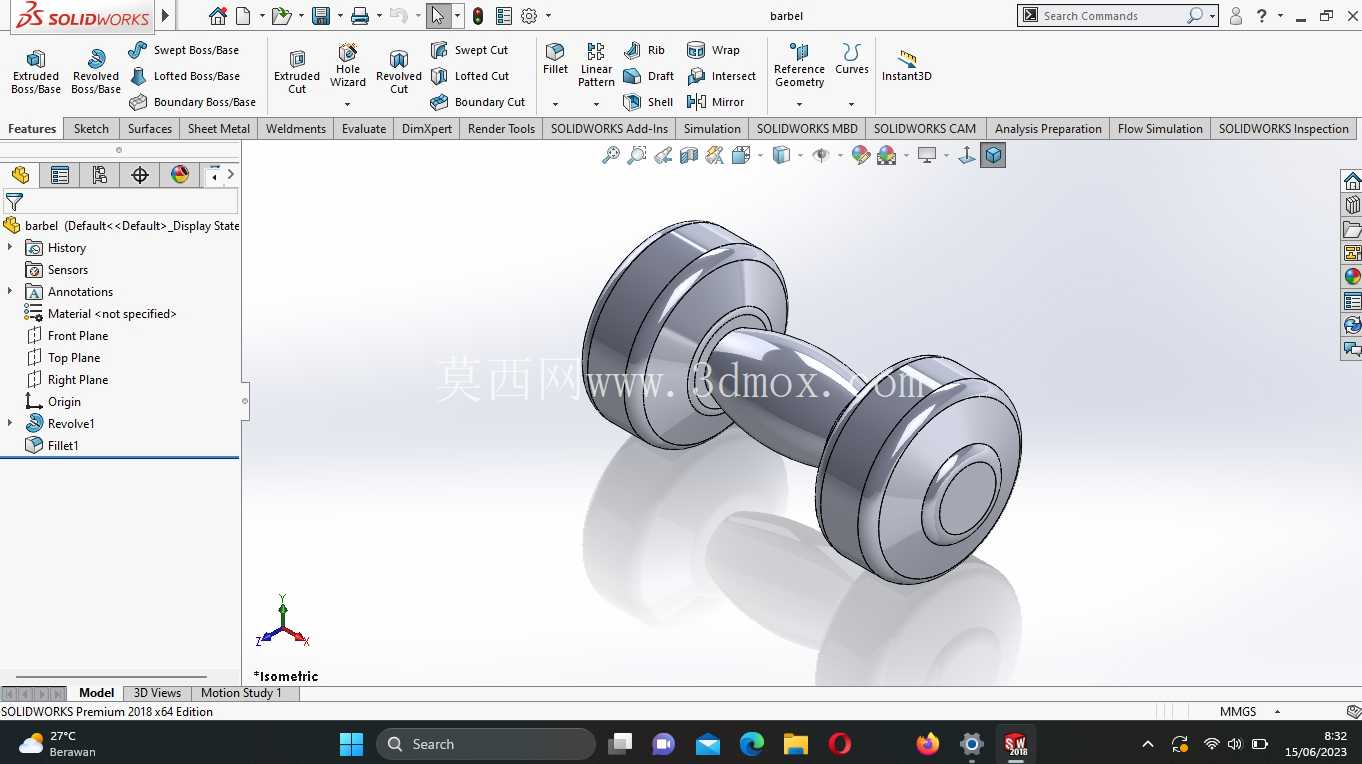
Task: Choose Swept Boss/Base feature
Action: 184,50
